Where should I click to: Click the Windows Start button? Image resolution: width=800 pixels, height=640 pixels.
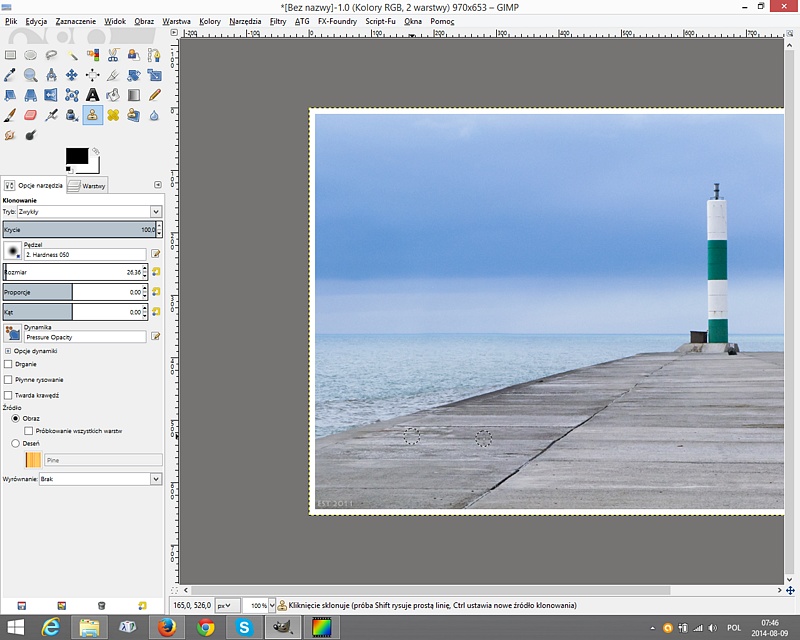[16, 627]
